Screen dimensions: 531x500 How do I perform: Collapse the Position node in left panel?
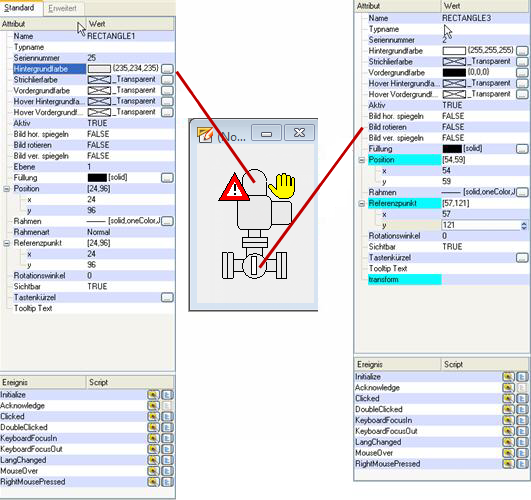click(6, 189)
